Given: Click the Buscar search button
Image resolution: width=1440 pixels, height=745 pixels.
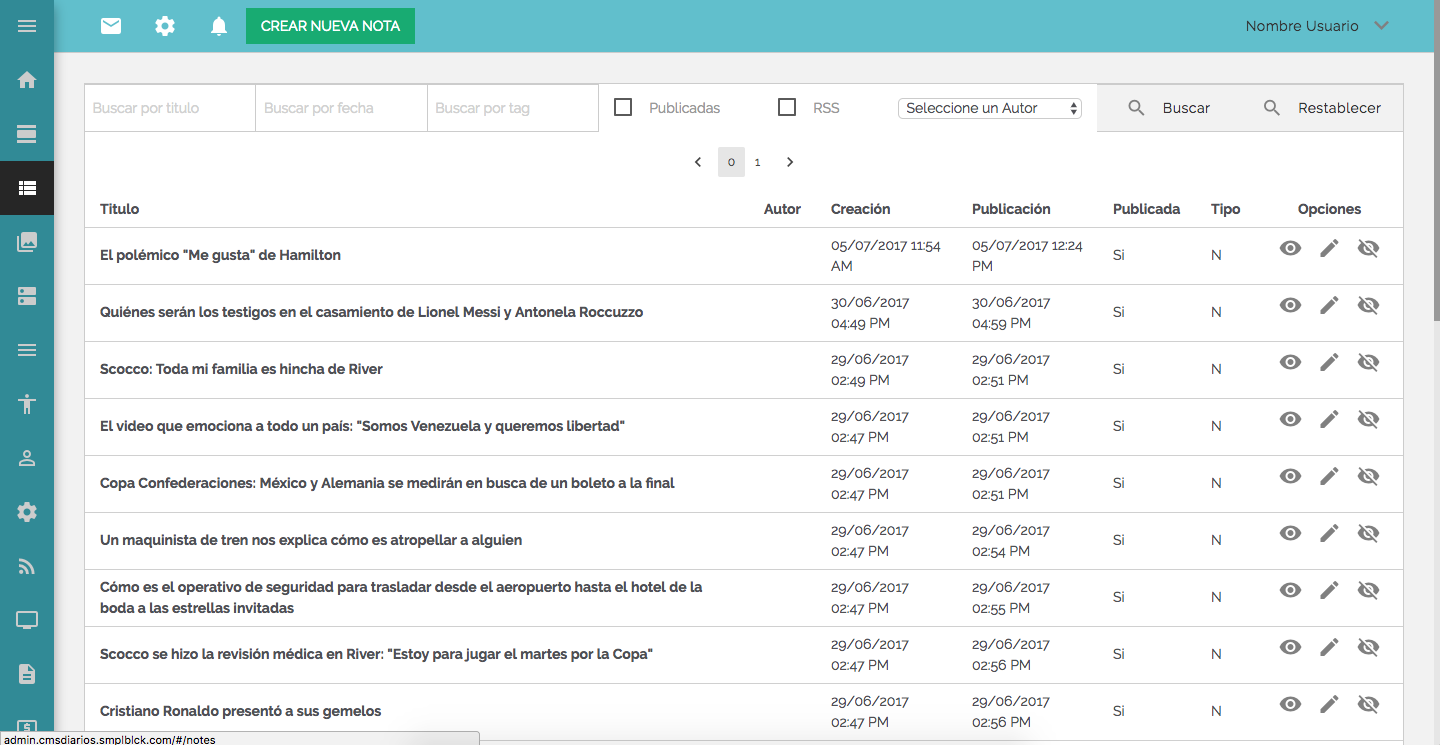Looking at the screenshot, I should [x=1168, y=108].
